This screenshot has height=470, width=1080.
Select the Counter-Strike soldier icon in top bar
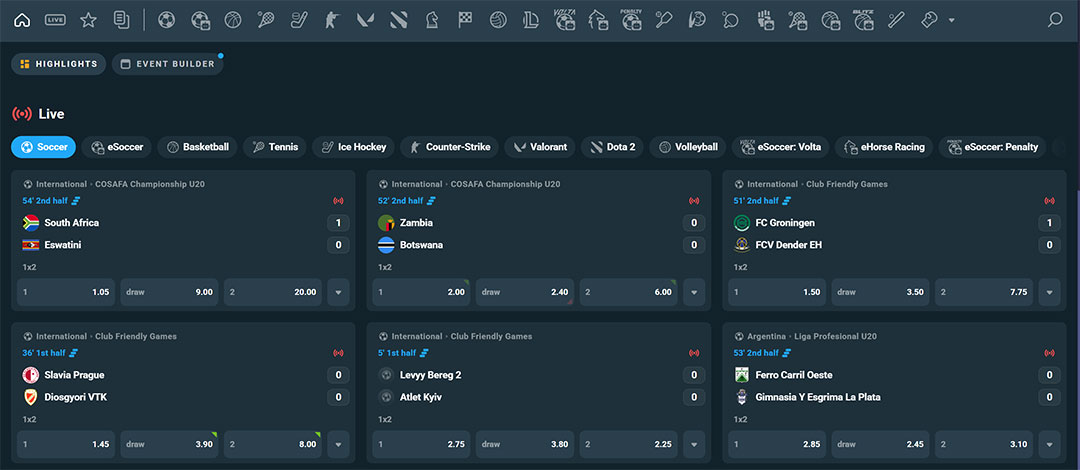click(332, 20)
